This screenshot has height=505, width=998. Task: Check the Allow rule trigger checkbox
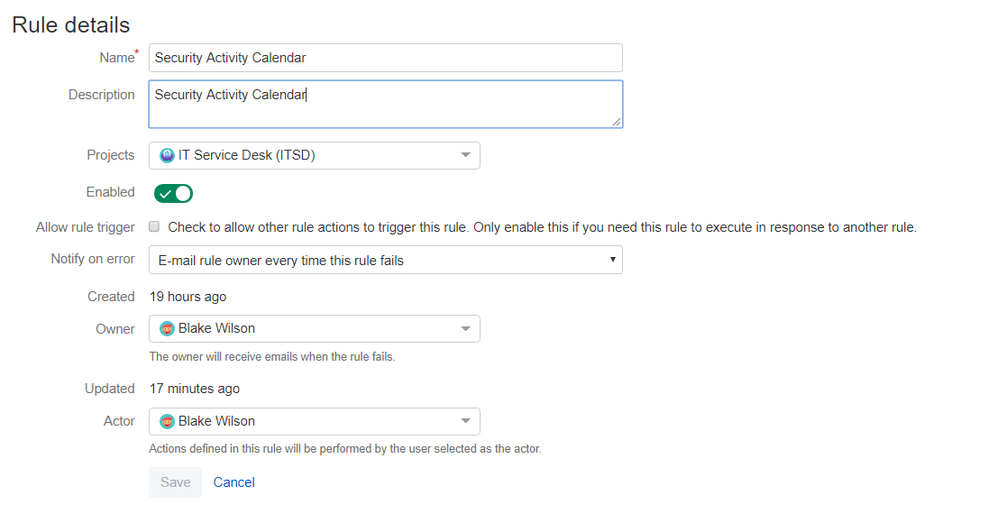(x=154, y=227)
